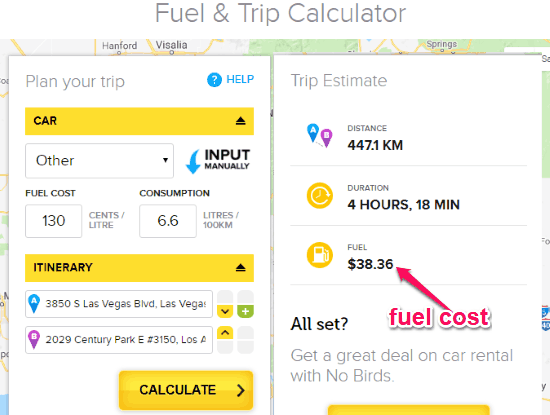The width and height of the screenshot is (550, 415).
Task: Click the 2029 Century Park E field
Action: pyautogui.click(x=119, y=340)
